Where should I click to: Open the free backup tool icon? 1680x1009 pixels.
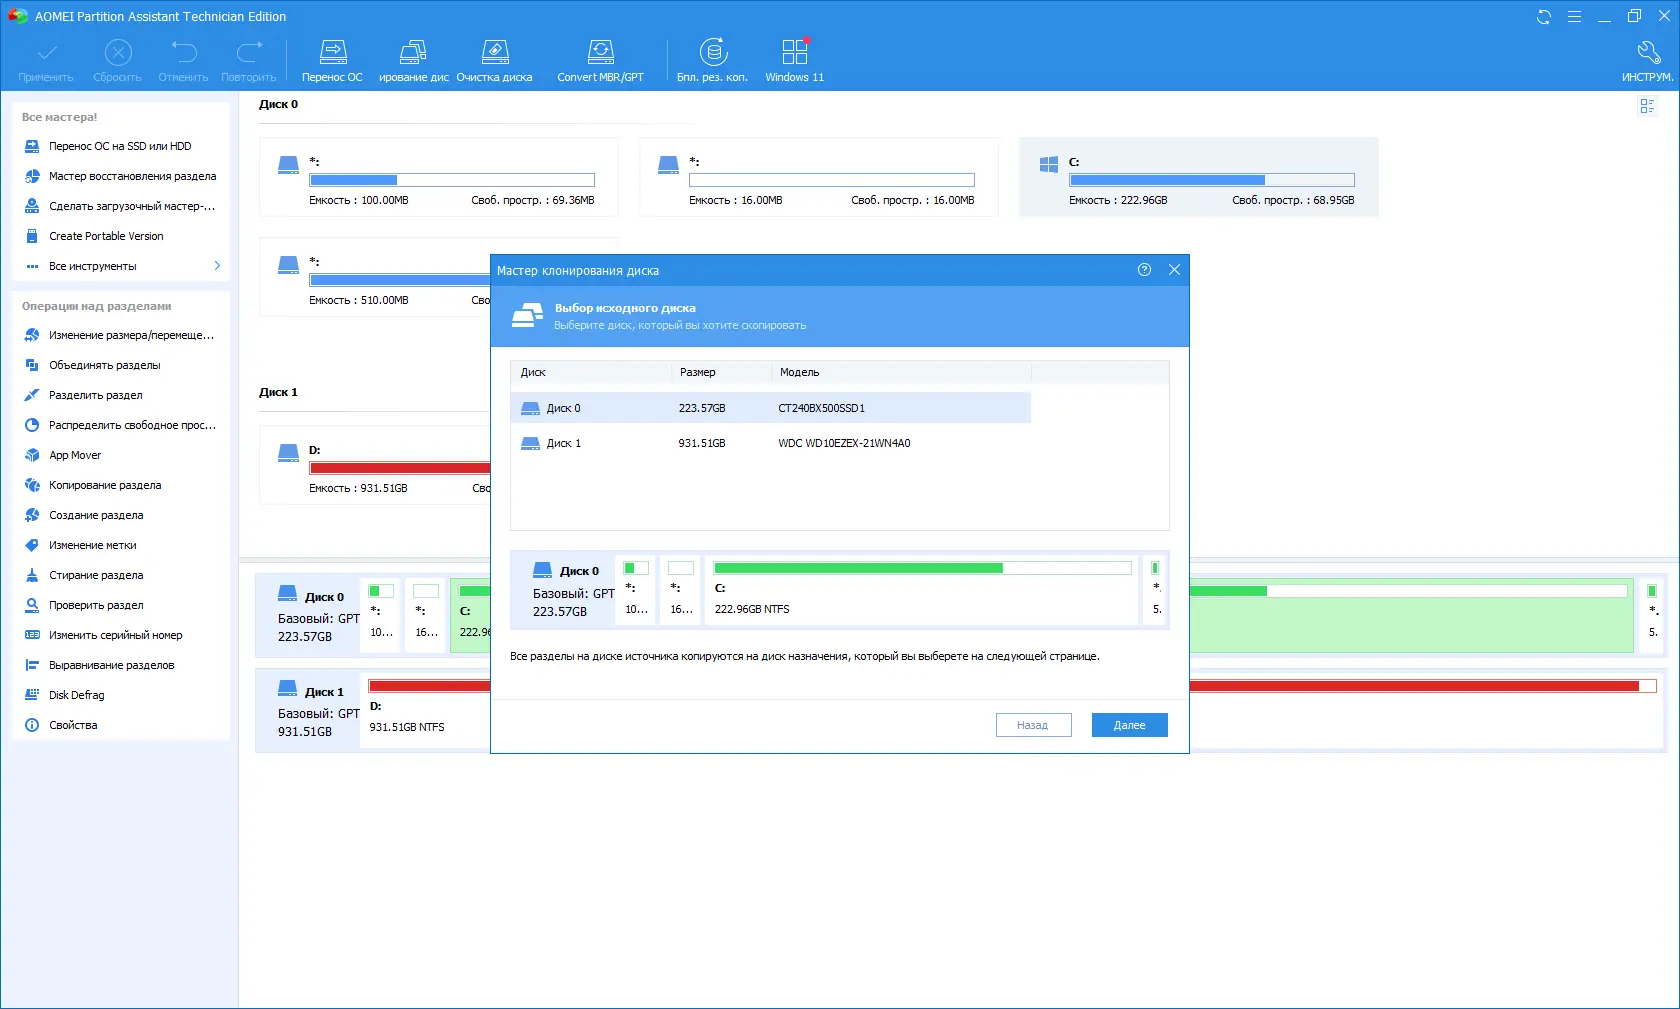(712, 61)
